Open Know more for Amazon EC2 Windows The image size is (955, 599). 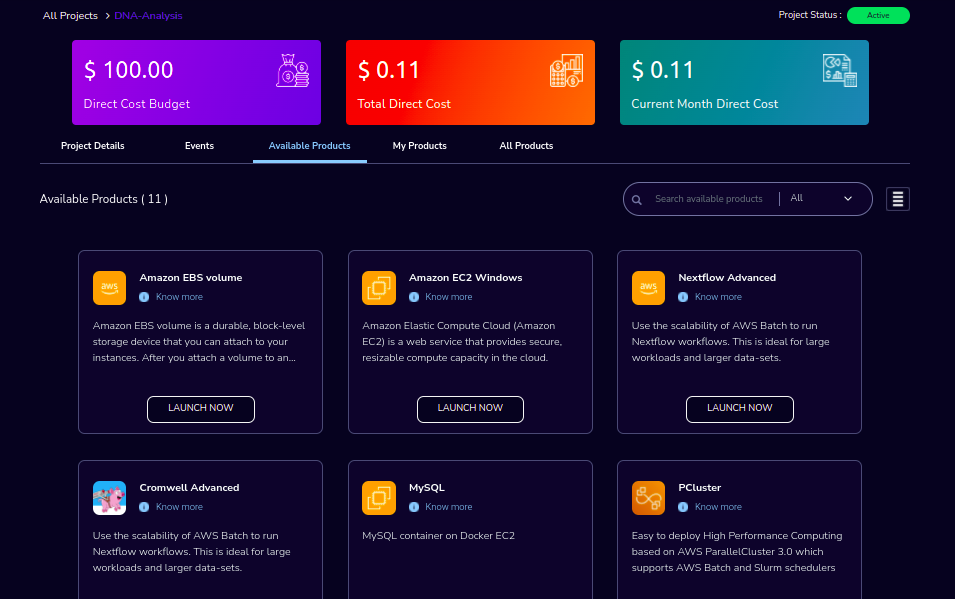coord(449,297)
